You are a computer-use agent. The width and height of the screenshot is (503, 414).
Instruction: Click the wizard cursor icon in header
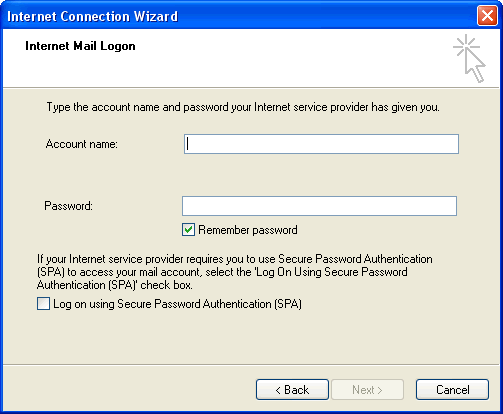(469, 59)
